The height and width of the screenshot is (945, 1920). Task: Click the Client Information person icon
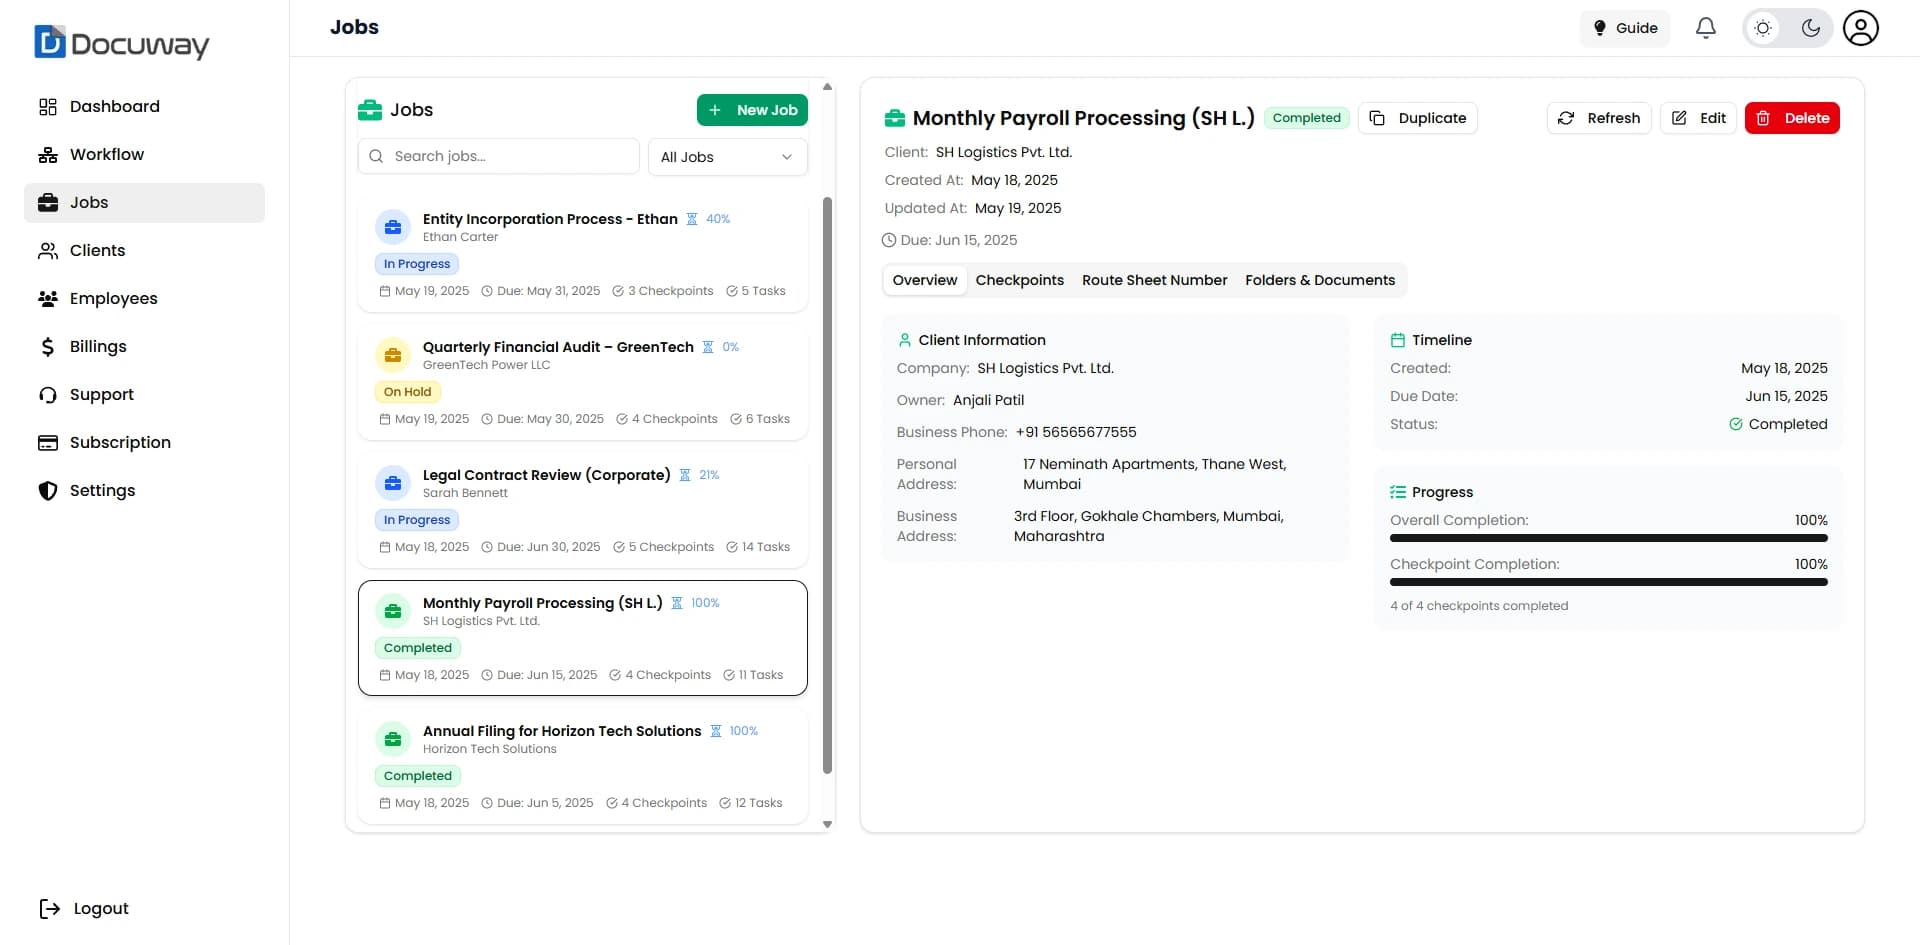(905, 340)
